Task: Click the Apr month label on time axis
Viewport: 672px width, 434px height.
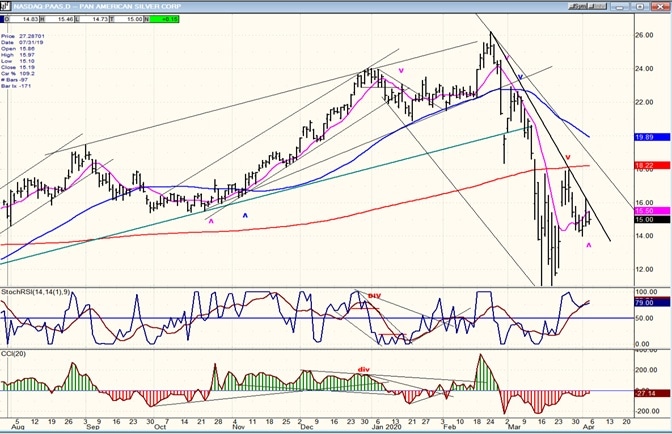Action: click(x=589, y=428)
